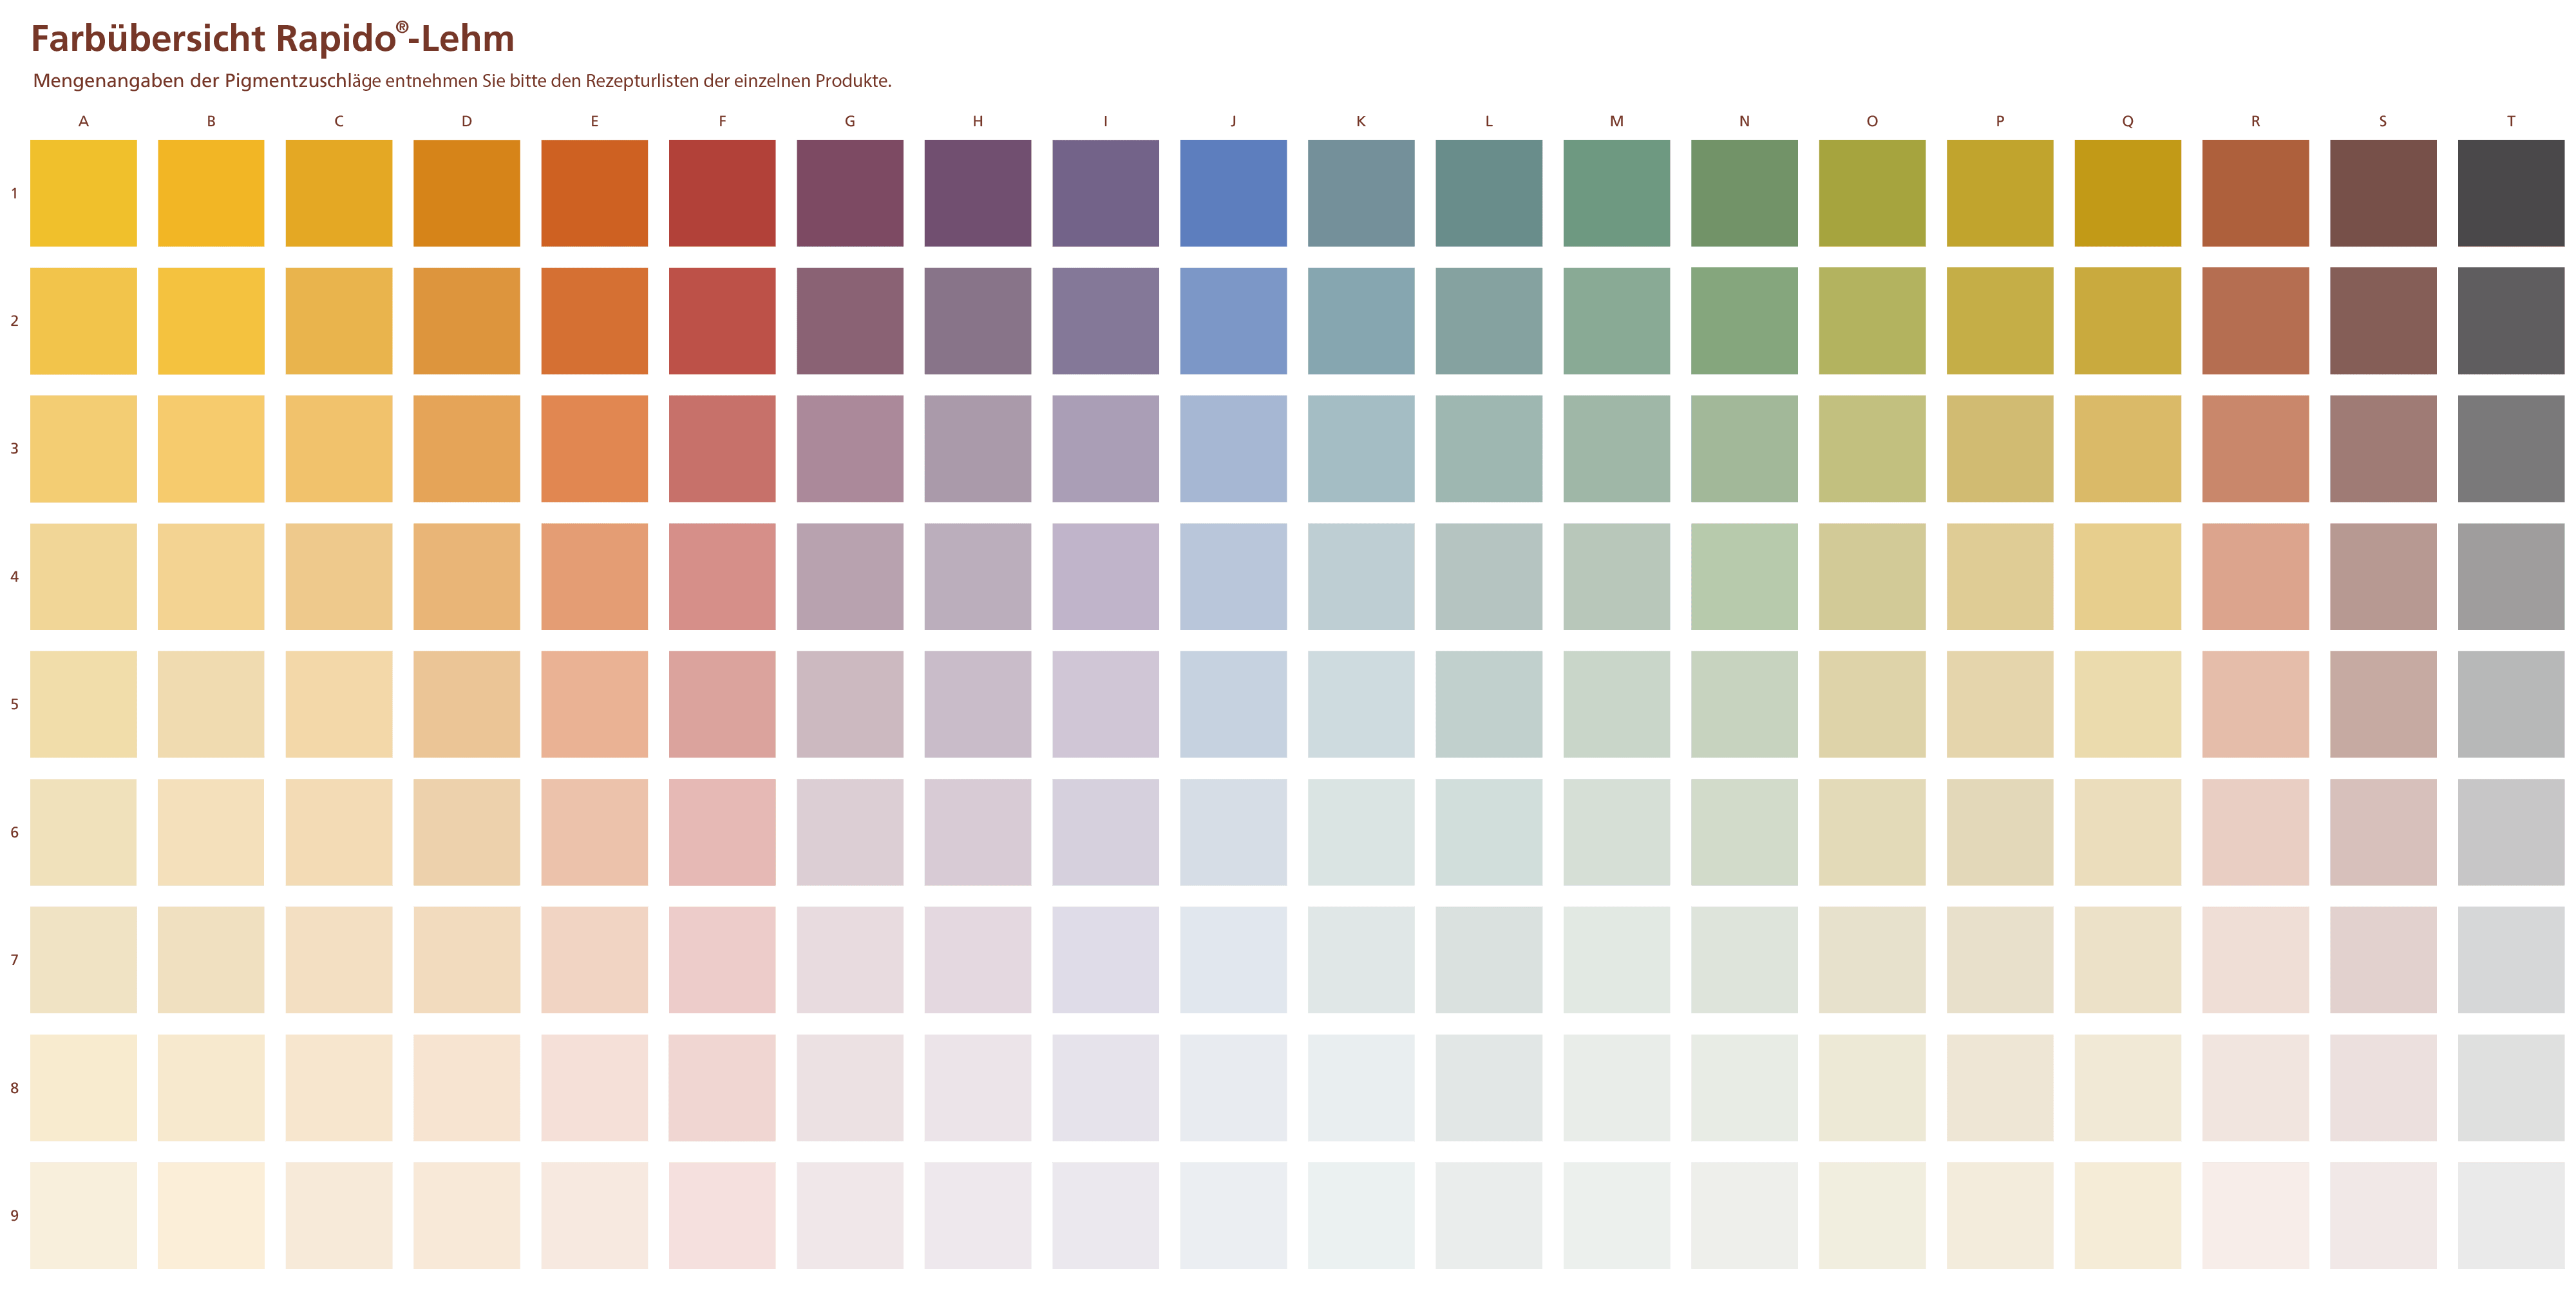Select the slate blue swatch K1

pos(1361,193)
